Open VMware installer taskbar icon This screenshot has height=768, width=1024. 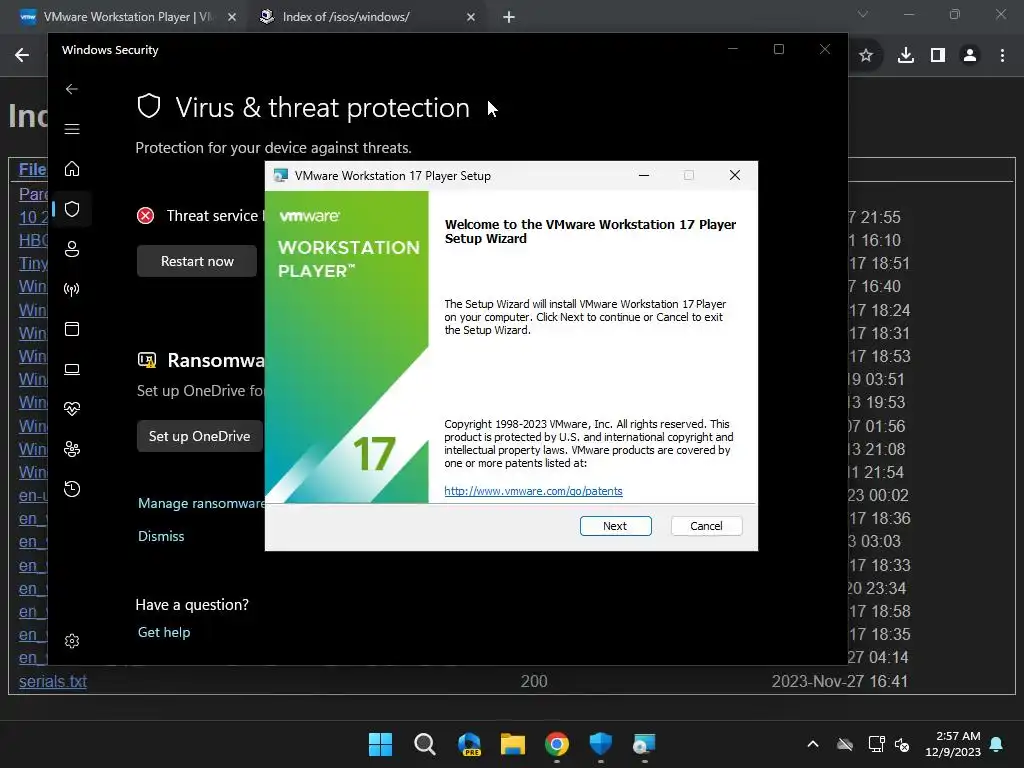[x=645, y=744]
